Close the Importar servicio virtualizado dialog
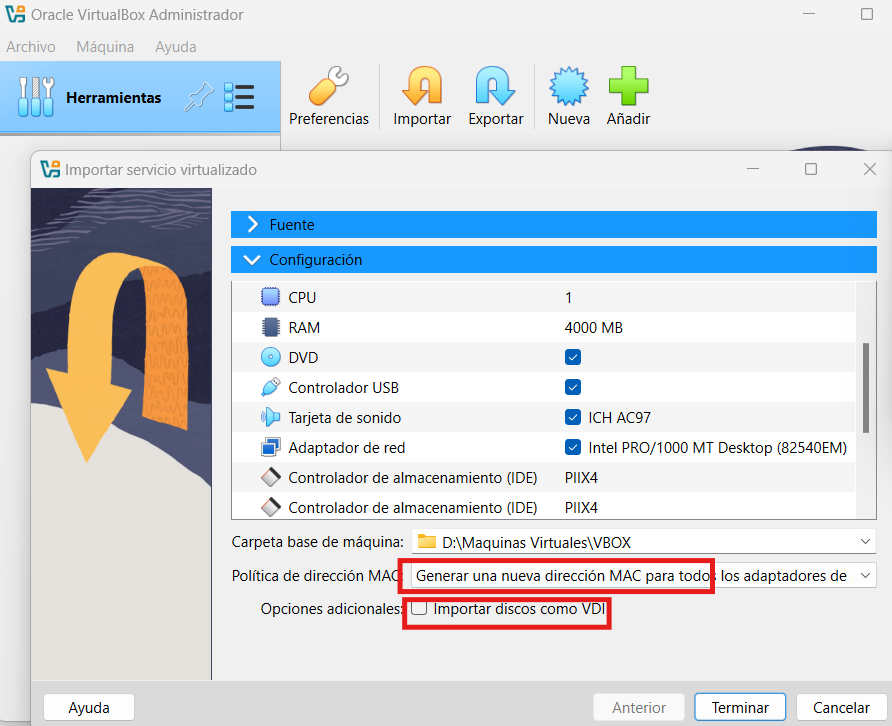The image size is (892, 726). coord(869,169)
